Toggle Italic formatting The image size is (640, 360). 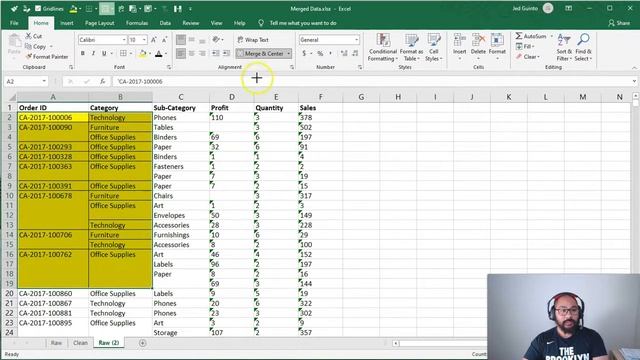coord(93,53)
